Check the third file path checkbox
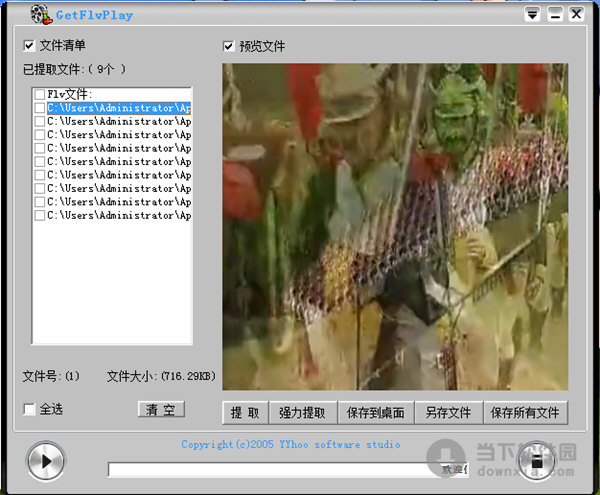 39,135
